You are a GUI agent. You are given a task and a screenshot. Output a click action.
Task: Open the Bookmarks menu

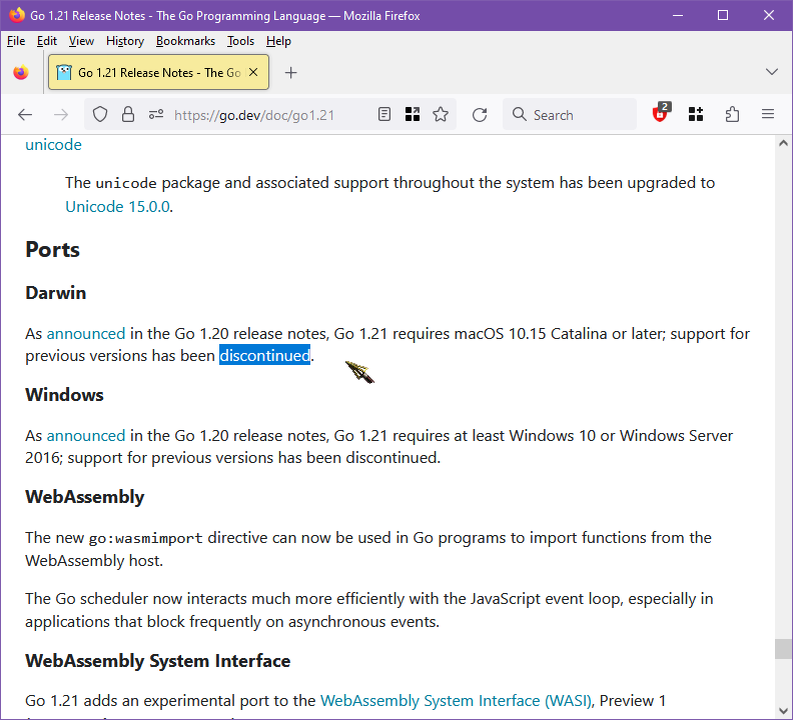pyautogui.click(x=185, y=41)
